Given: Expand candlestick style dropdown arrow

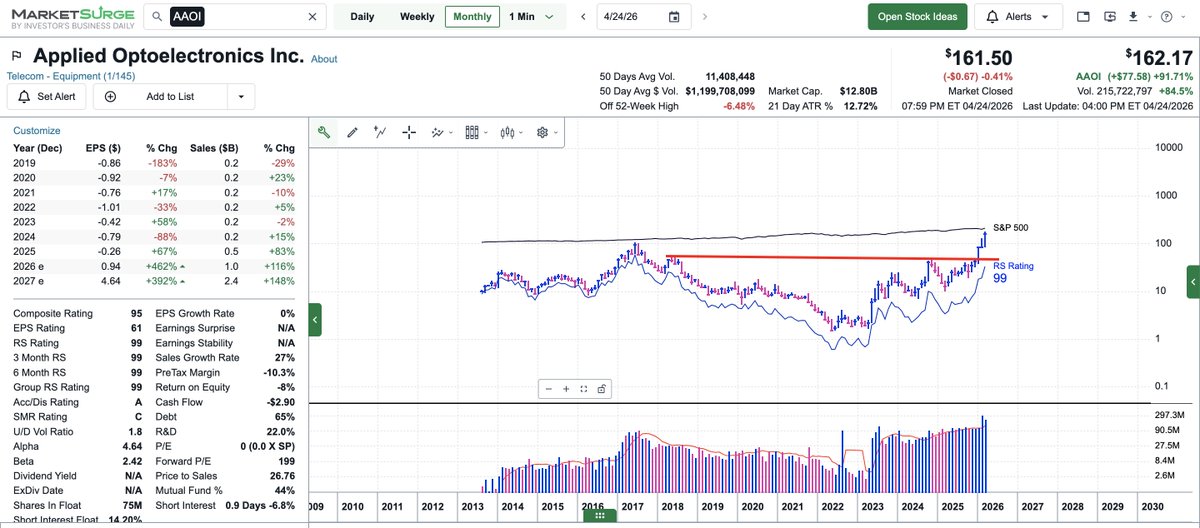Looking at the screenshot, I should pyautogui.click(x=521, y=132).
